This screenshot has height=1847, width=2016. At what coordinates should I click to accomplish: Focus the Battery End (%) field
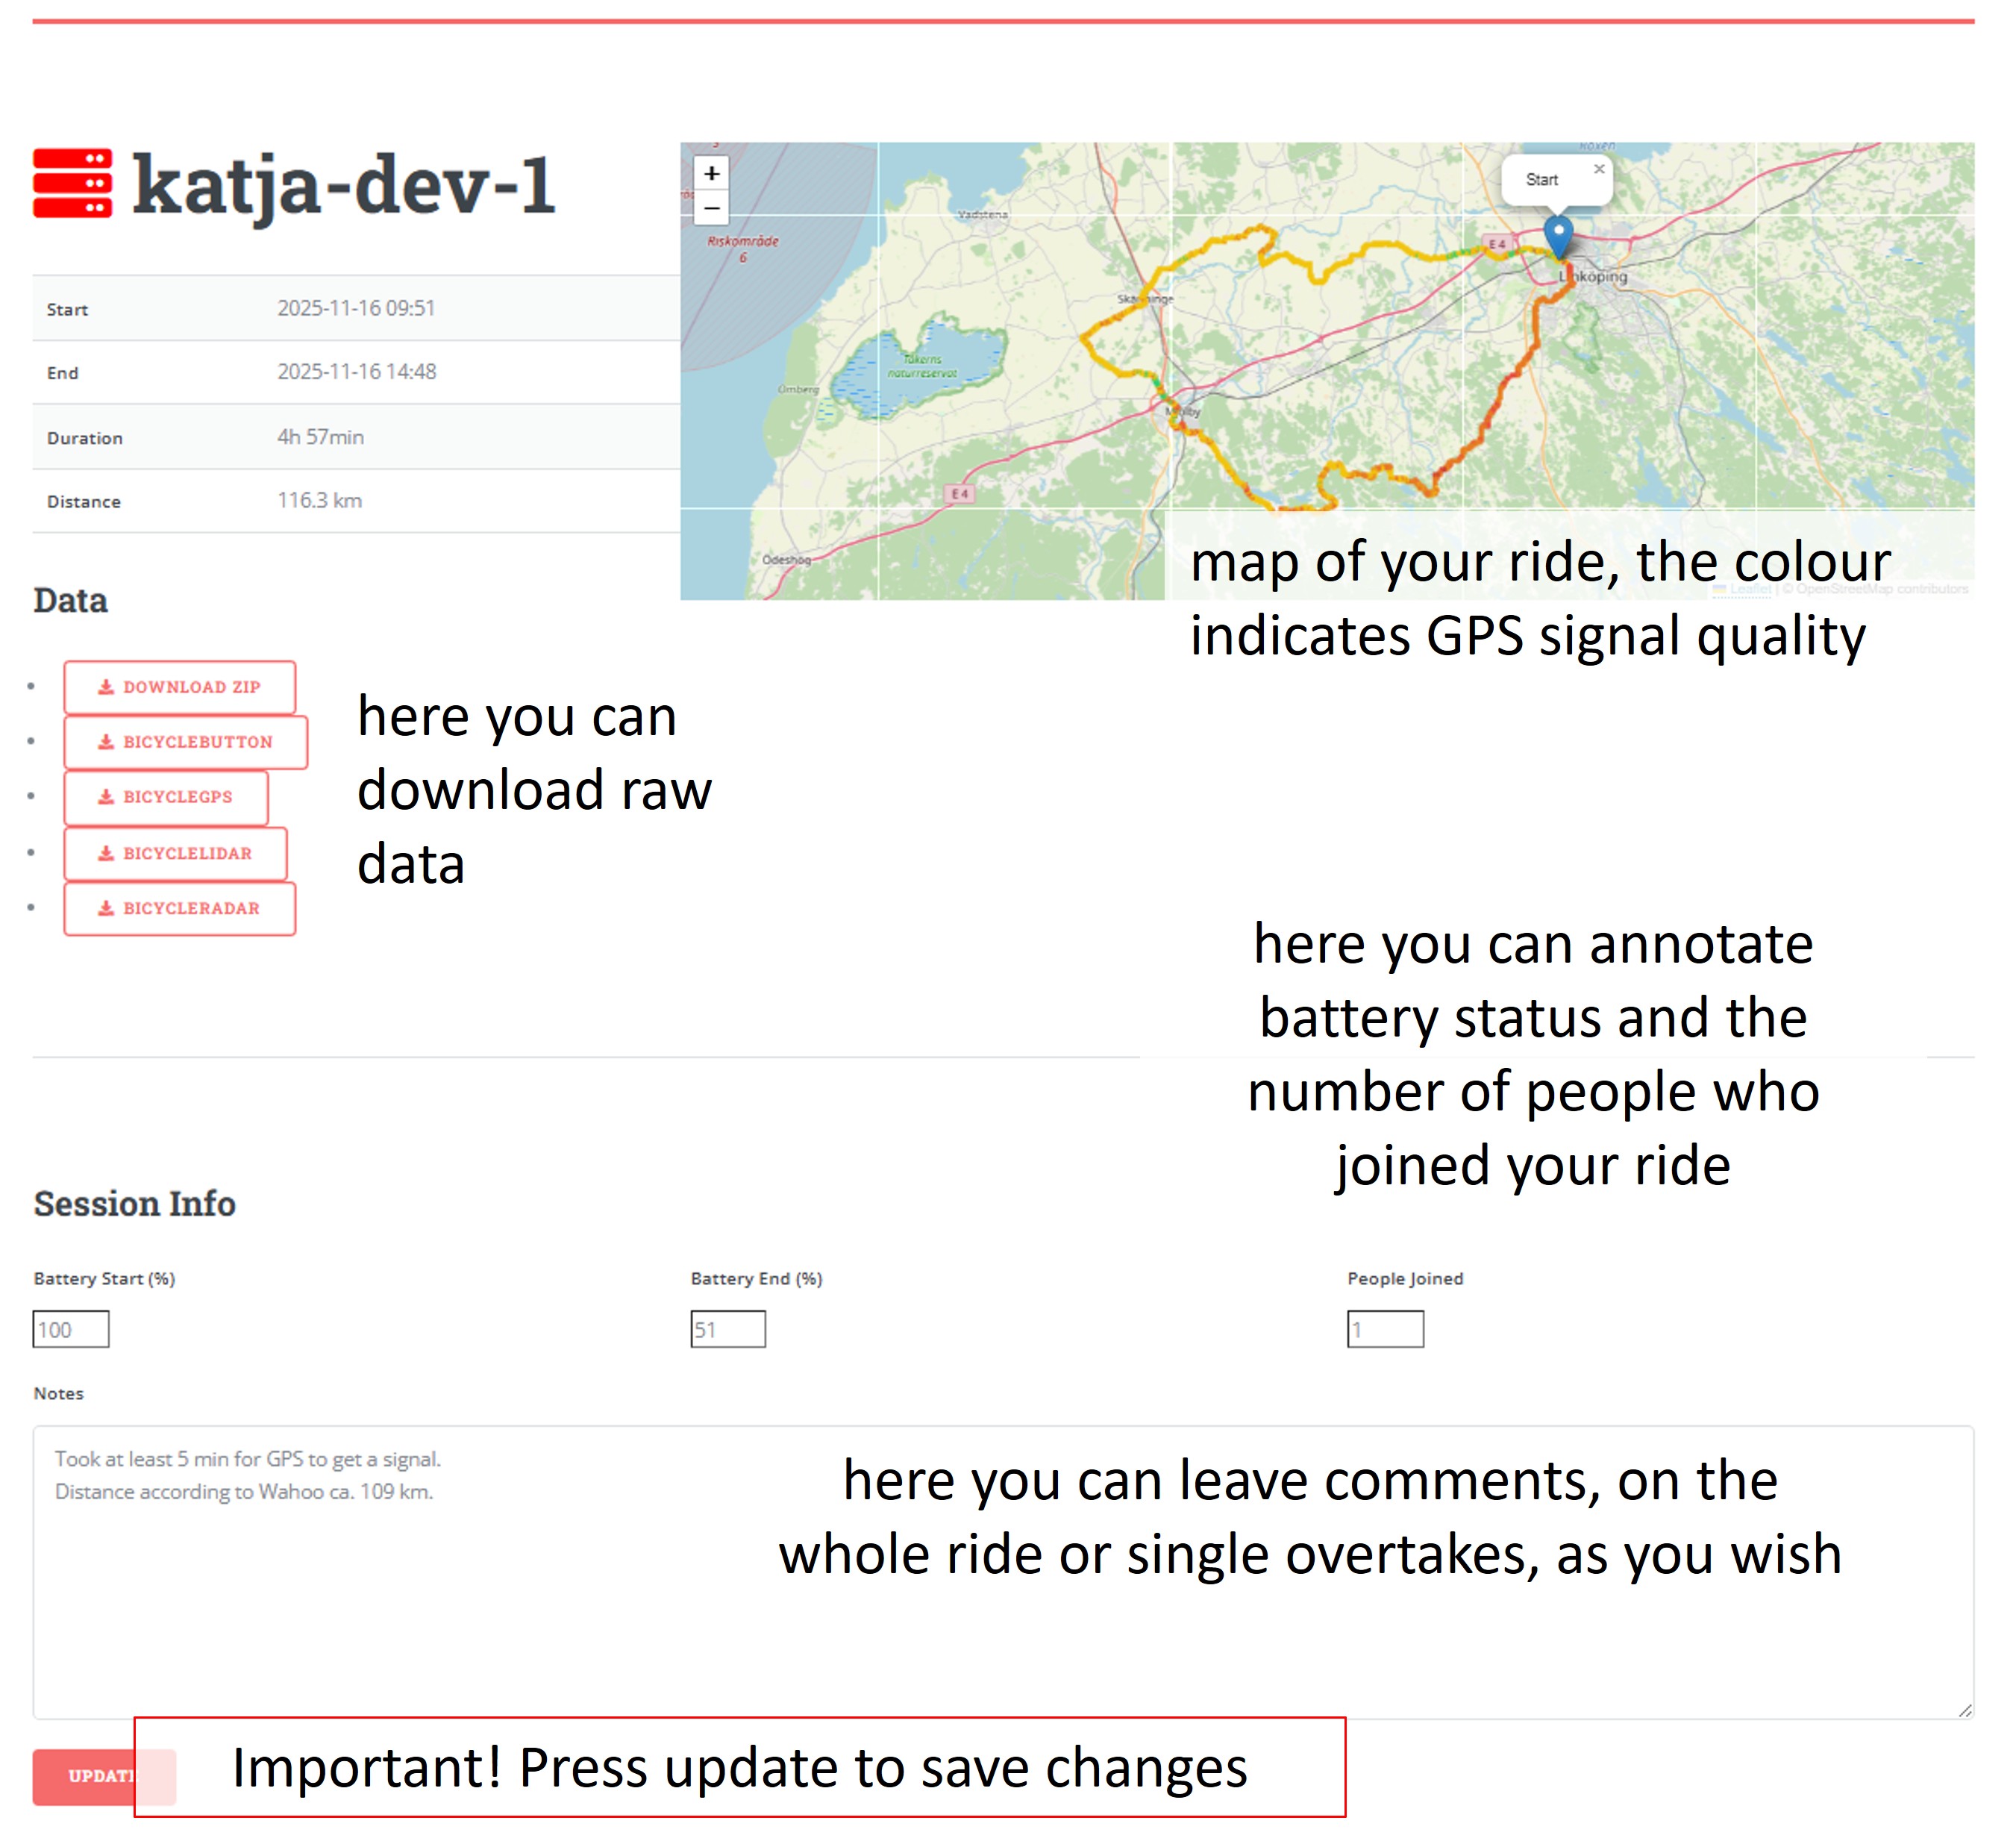coord(728,1329)
